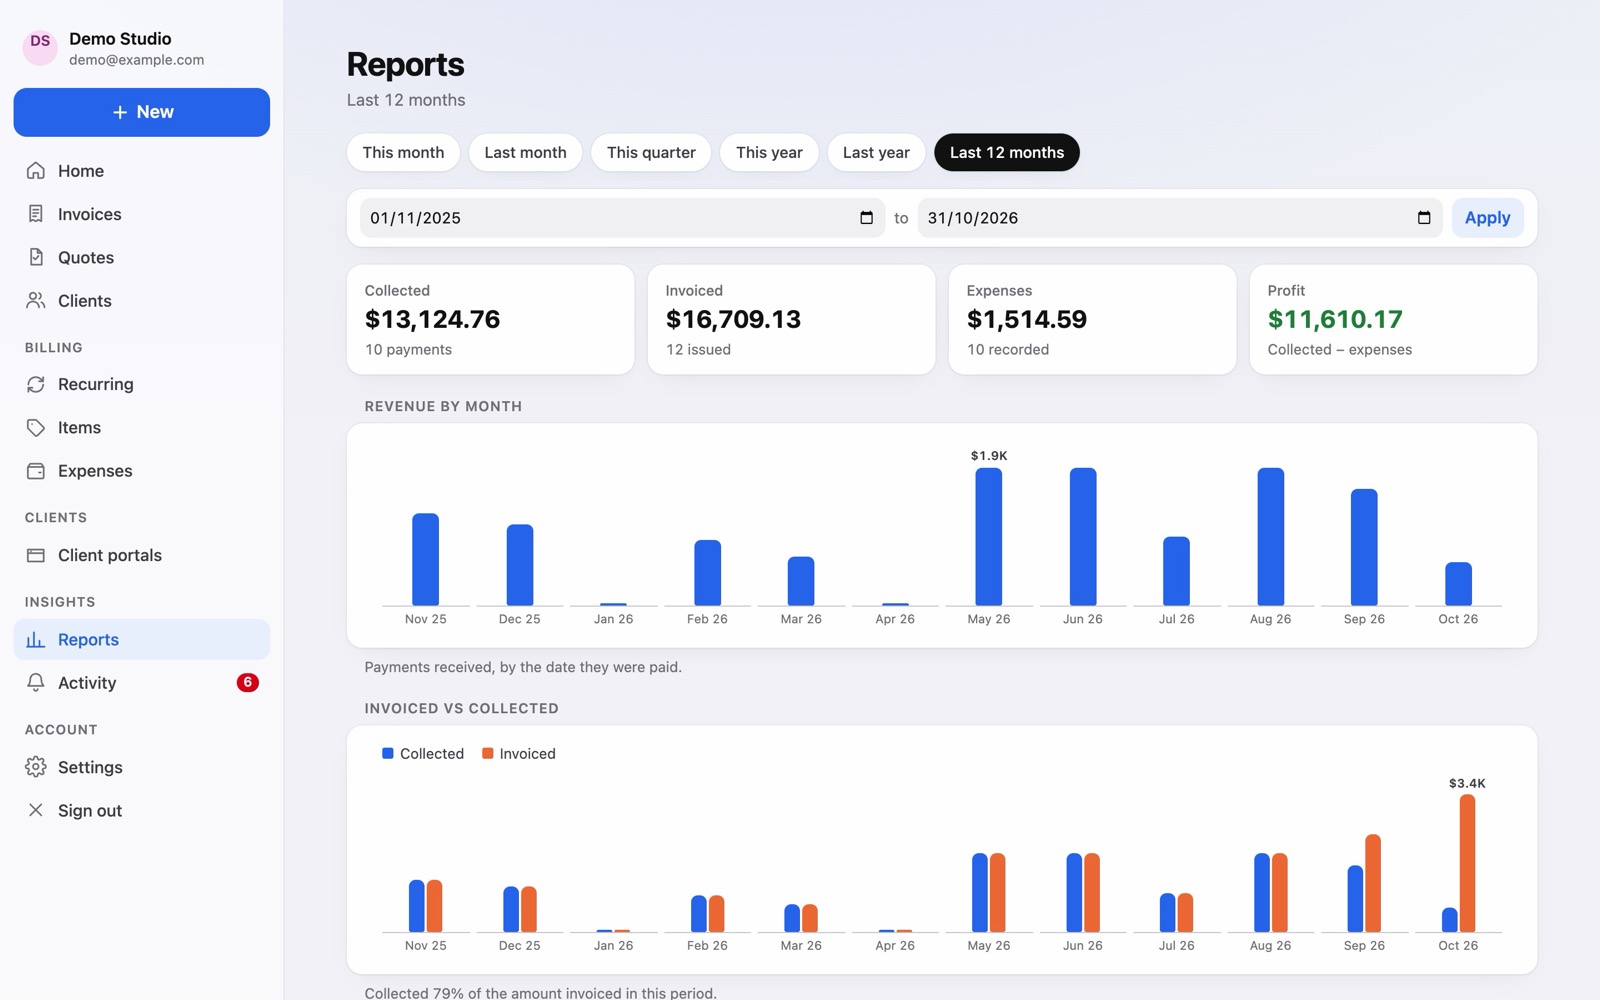Click the "12 issued" text
This screenshot has width=1600, height=1000.
pyautogui.click(x=698, y=349)
